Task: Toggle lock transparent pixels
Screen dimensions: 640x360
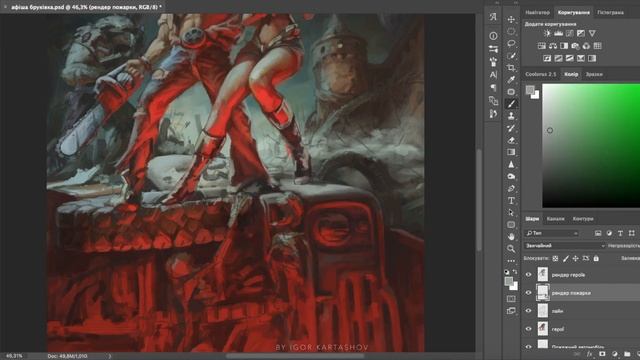Action: pos(555,258)
